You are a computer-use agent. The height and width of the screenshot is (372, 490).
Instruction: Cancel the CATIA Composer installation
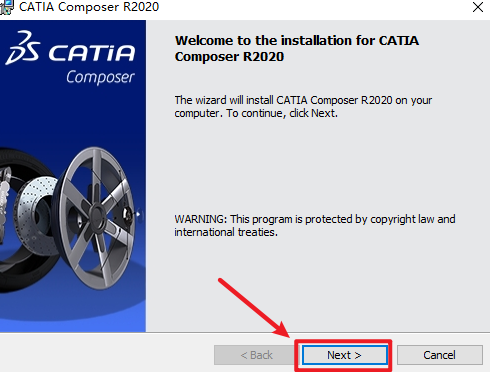[x=440, y=355]
